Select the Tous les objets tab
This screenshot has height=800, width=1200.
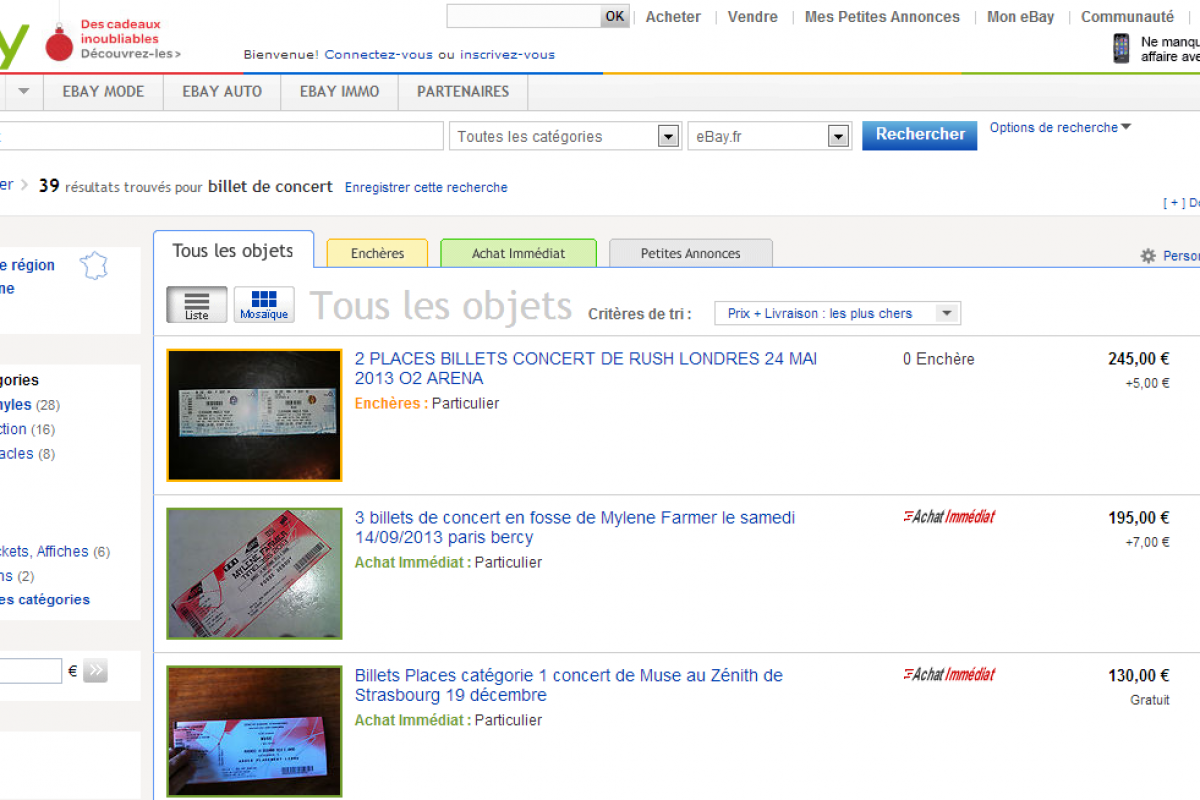pos(233,250)
